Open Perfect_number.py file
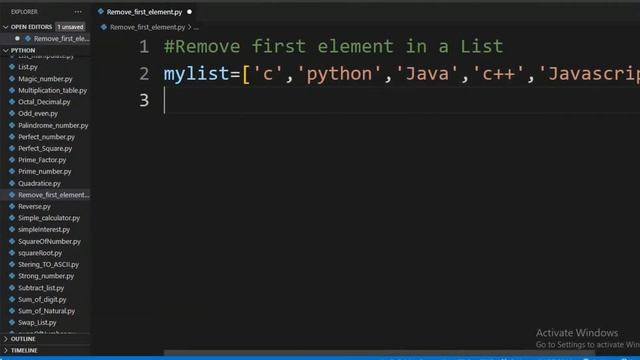The image size is (640, 360). [47, 137]
